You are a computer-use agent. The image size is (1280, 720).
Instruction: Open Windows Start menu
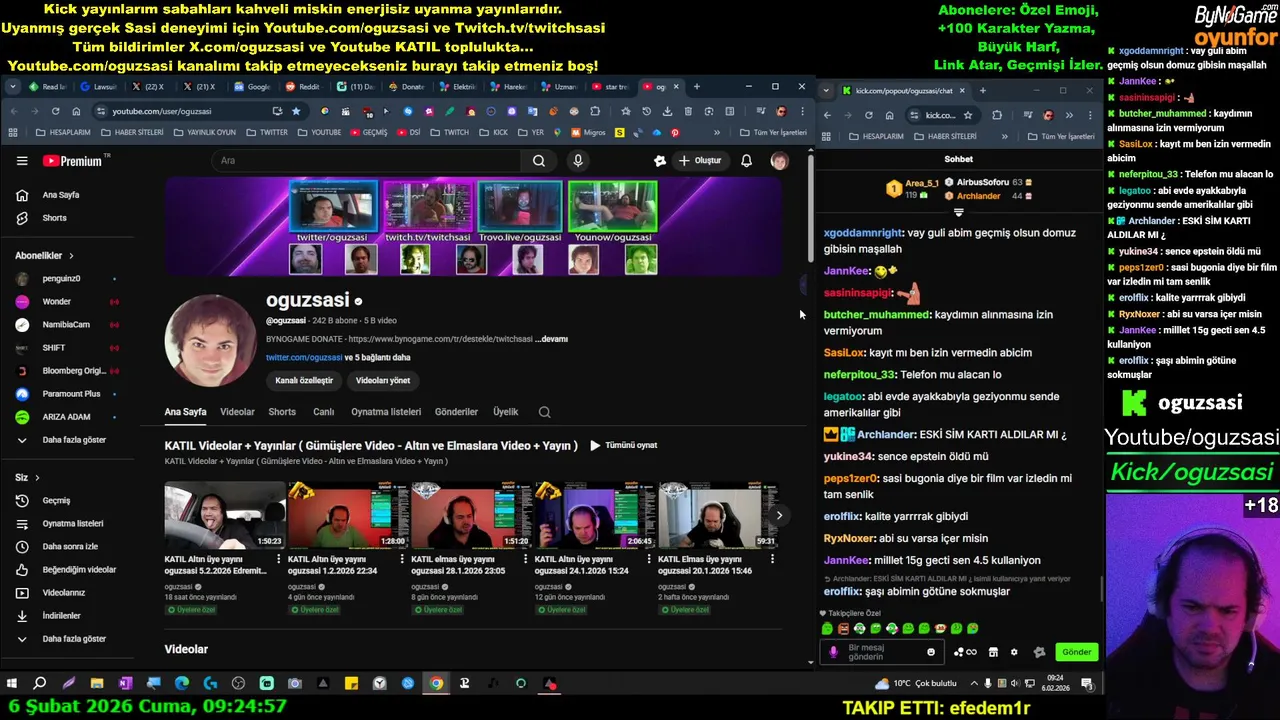[12, 684]
